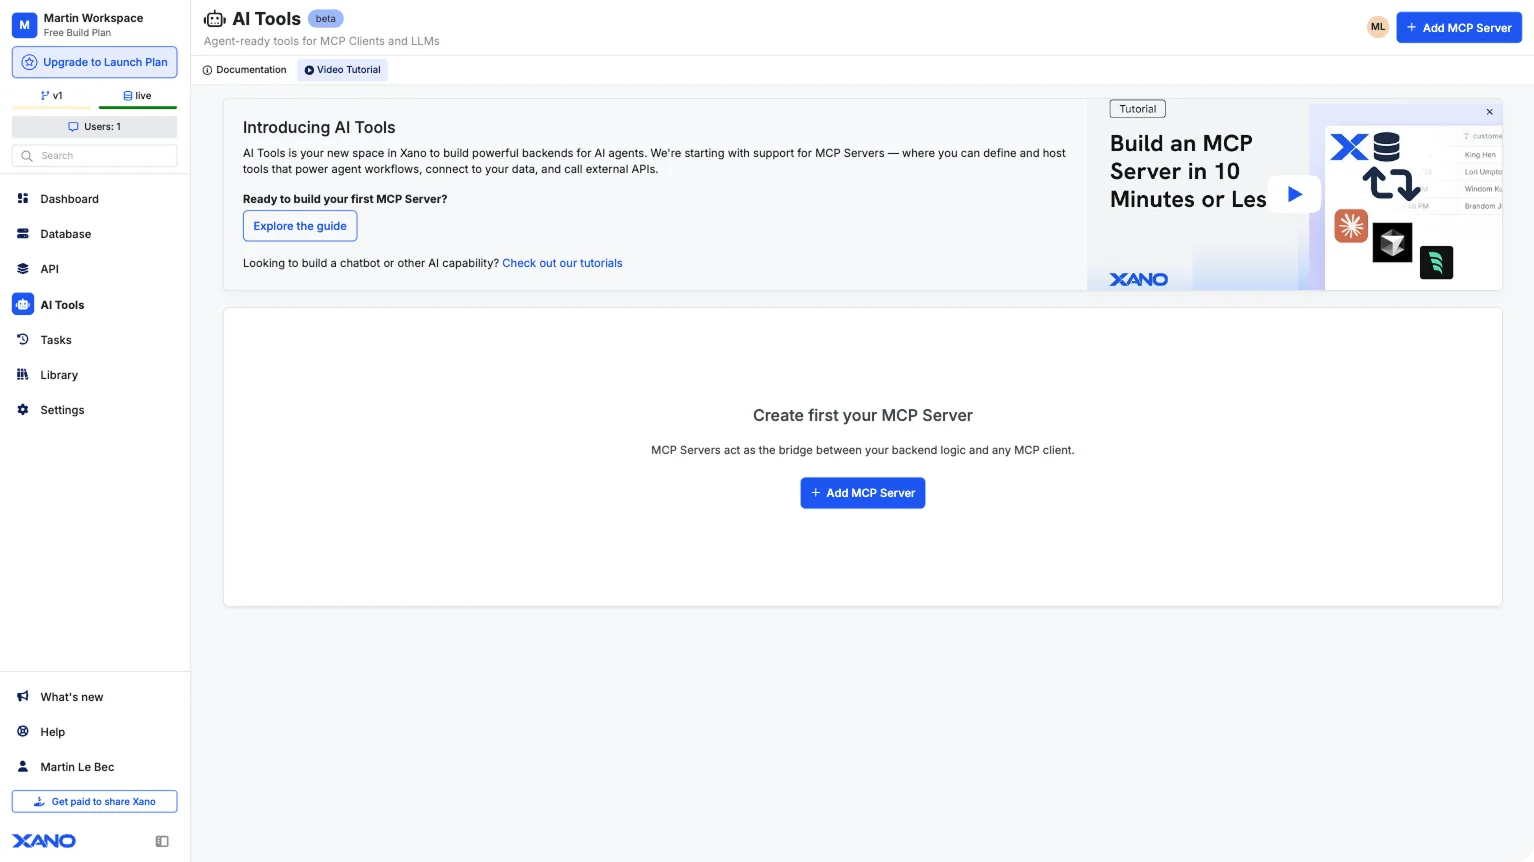Click the Martin Workspace name
The image size is (1534, 862).
pos(93,18)
